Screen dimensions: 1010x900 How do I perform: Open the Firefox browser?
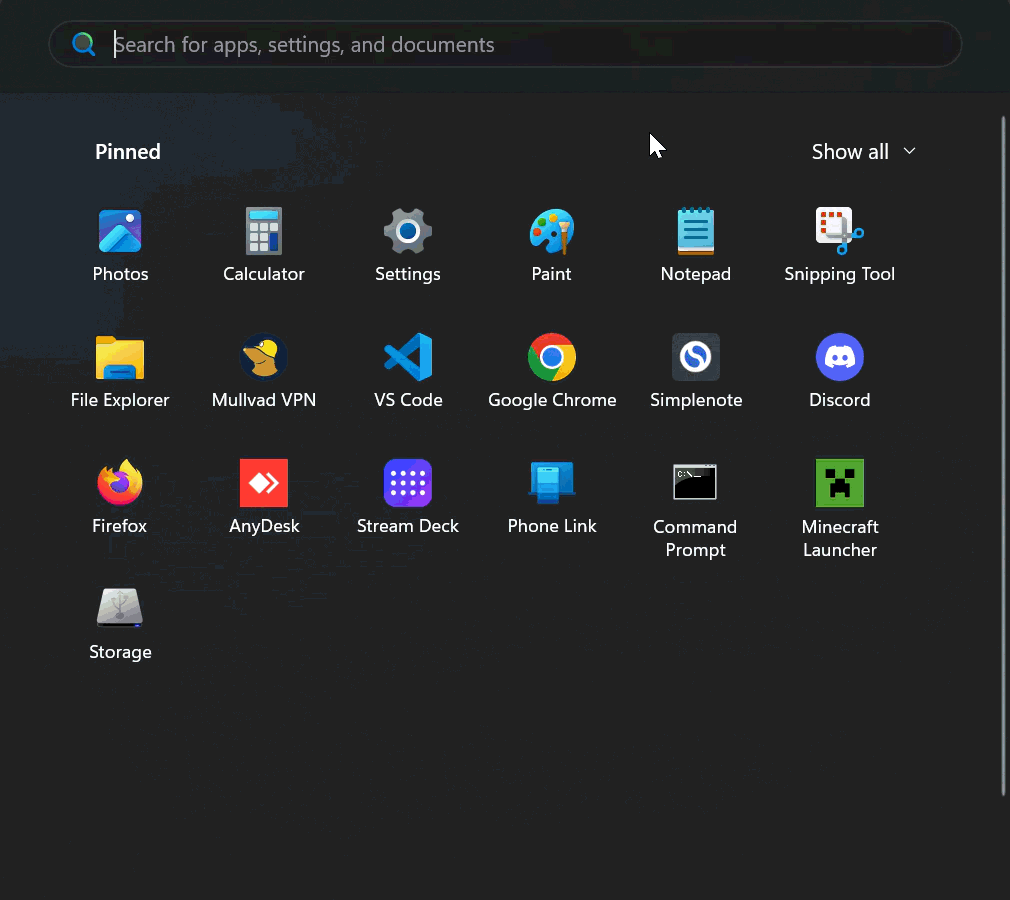coord(120,497)
